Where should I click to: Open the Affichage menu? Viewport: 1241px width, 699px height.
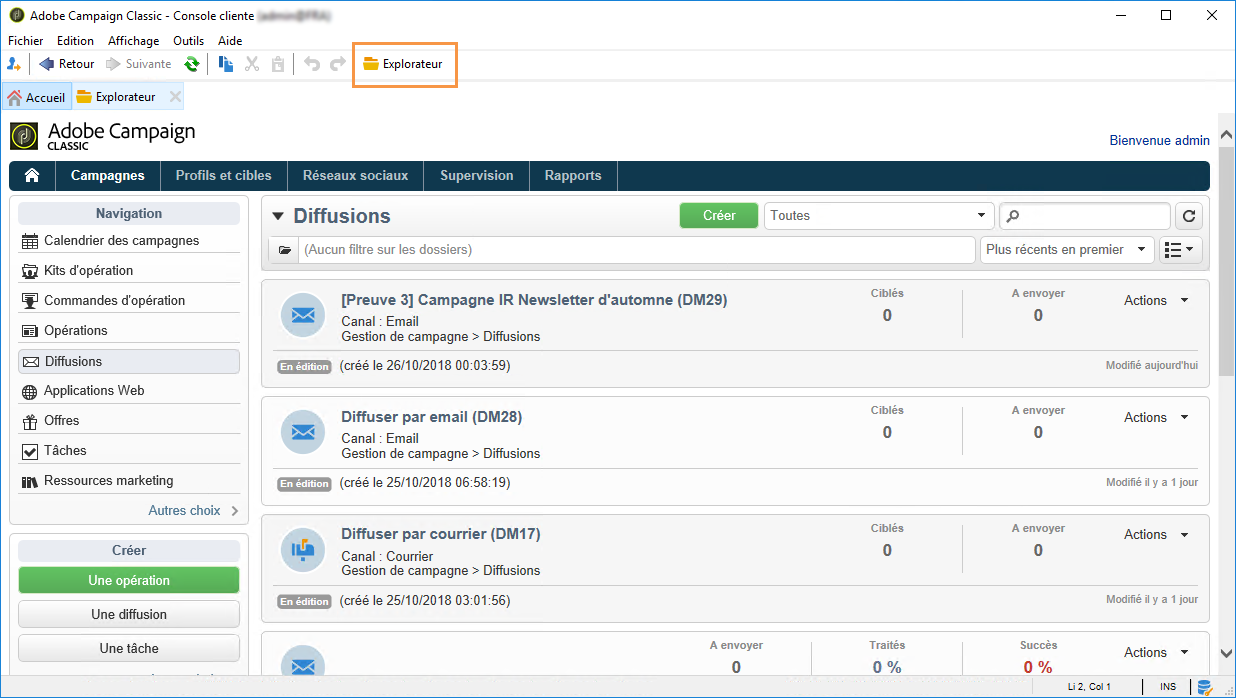134,41
